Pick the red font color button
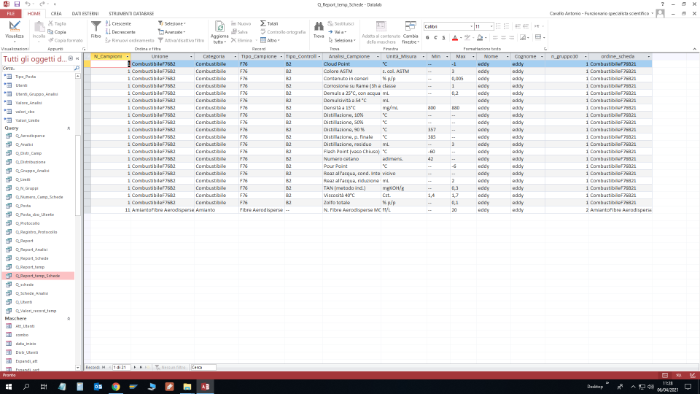This screenshot has height=394, width=700. (x=454, y=38)
